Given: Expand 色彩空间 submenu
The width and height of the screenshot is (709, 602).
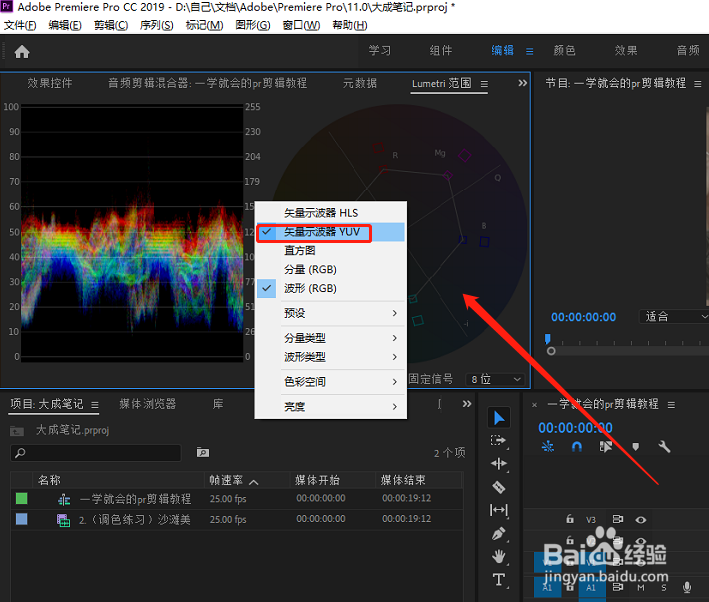Looking at the screenshot, I should [331, 382].
